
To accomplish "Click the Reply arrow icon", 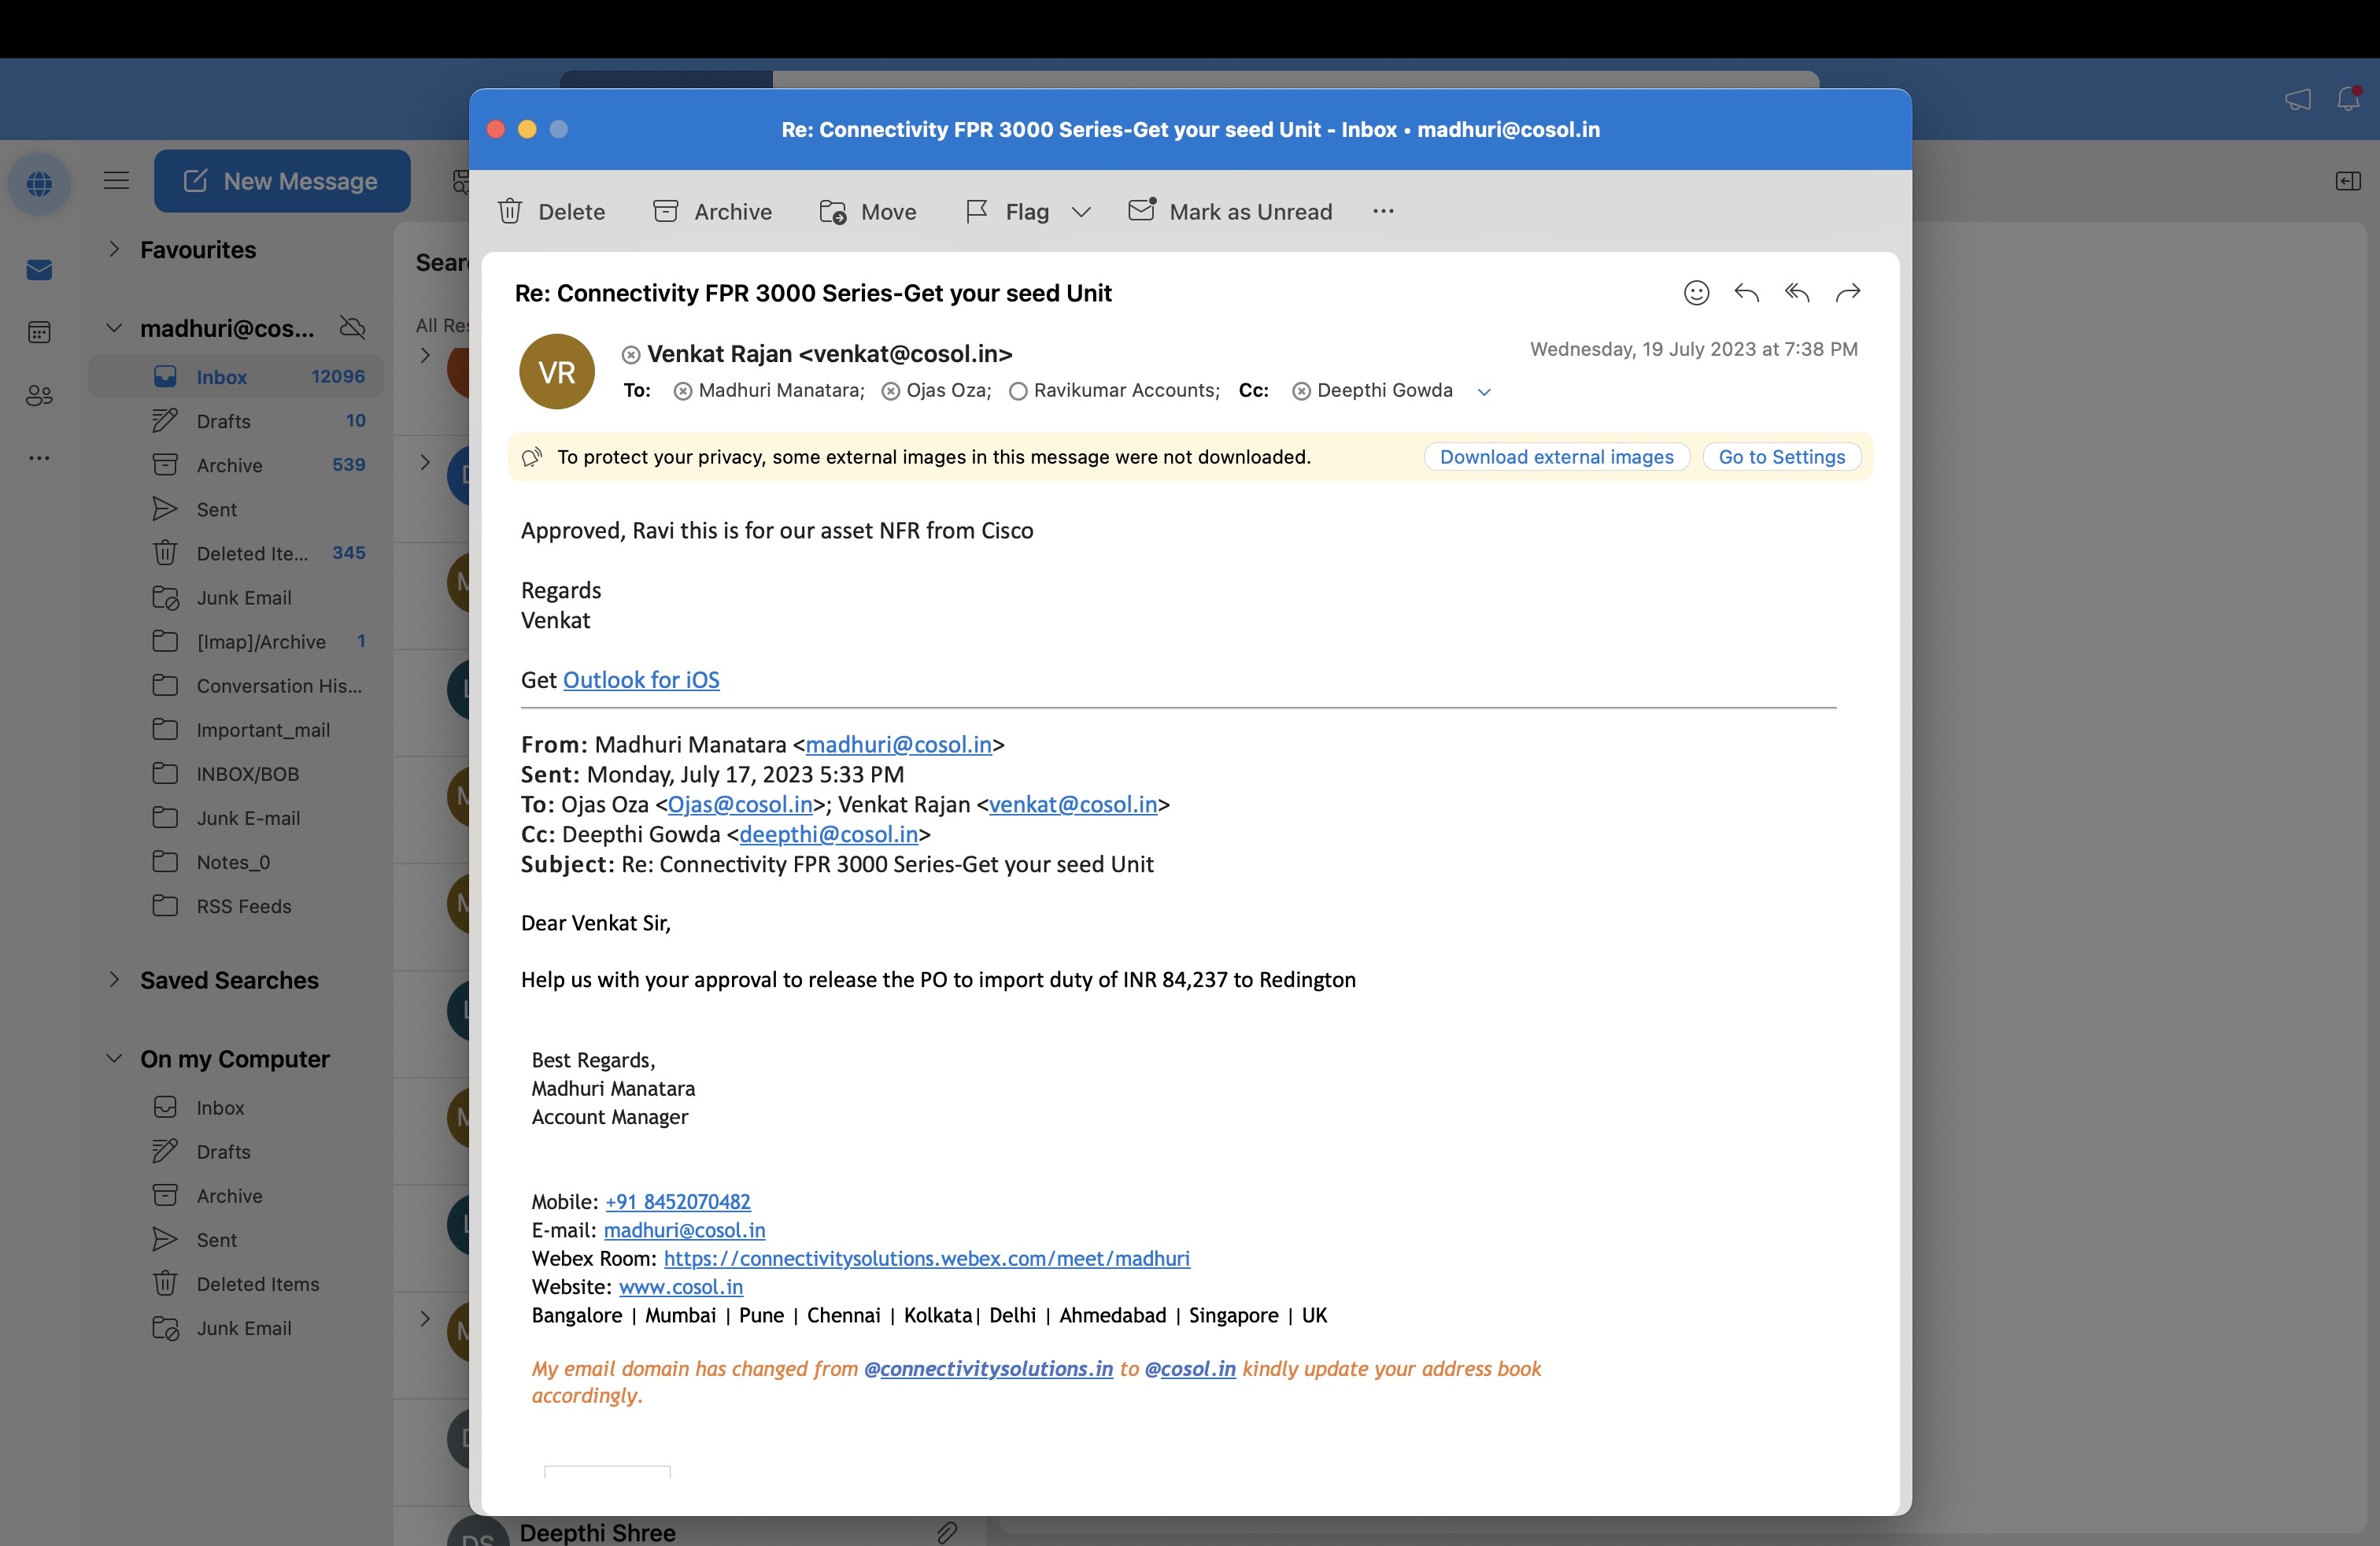I will (x=1746, y=293).
